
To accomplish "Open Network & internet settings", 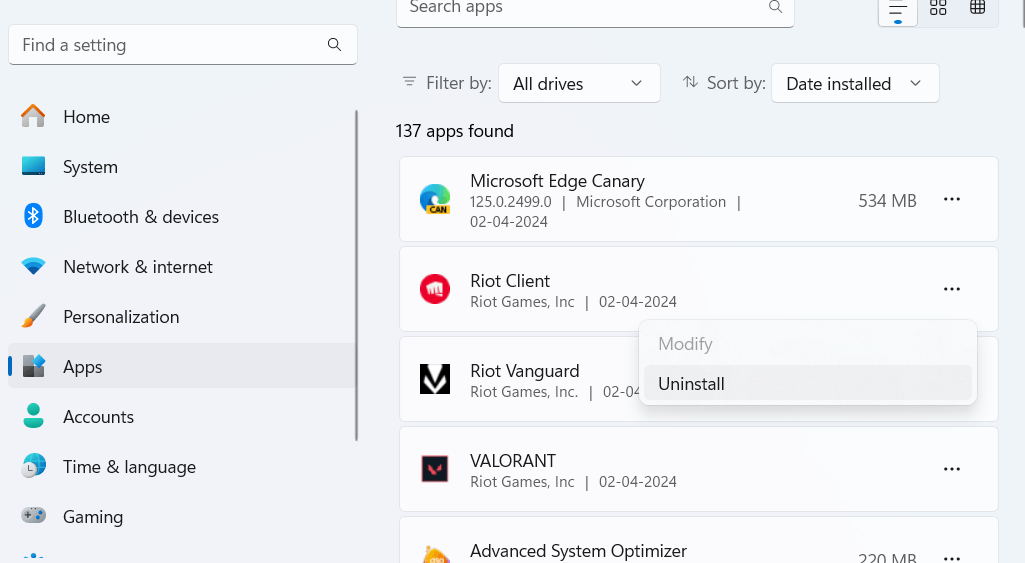I will click(137, 267).
